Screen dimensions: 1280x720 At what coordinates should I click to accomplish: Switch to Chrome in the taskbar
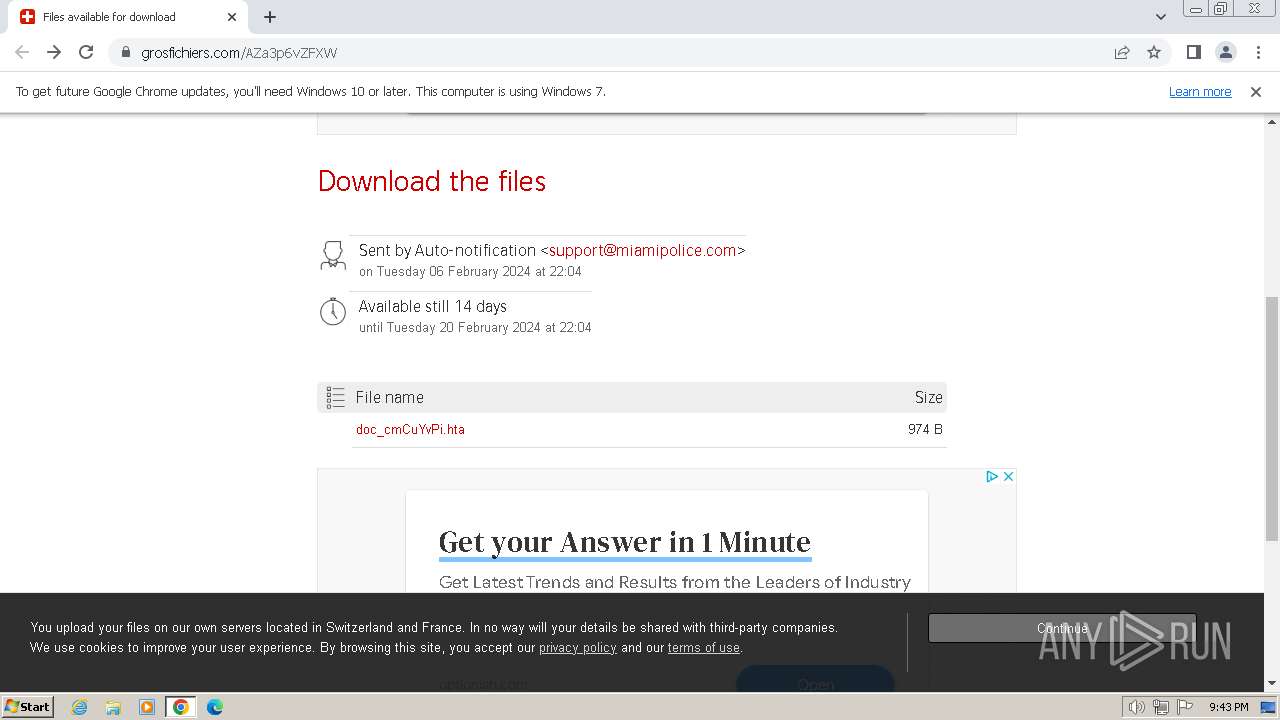pyautogui.click(x=181, y=707)
